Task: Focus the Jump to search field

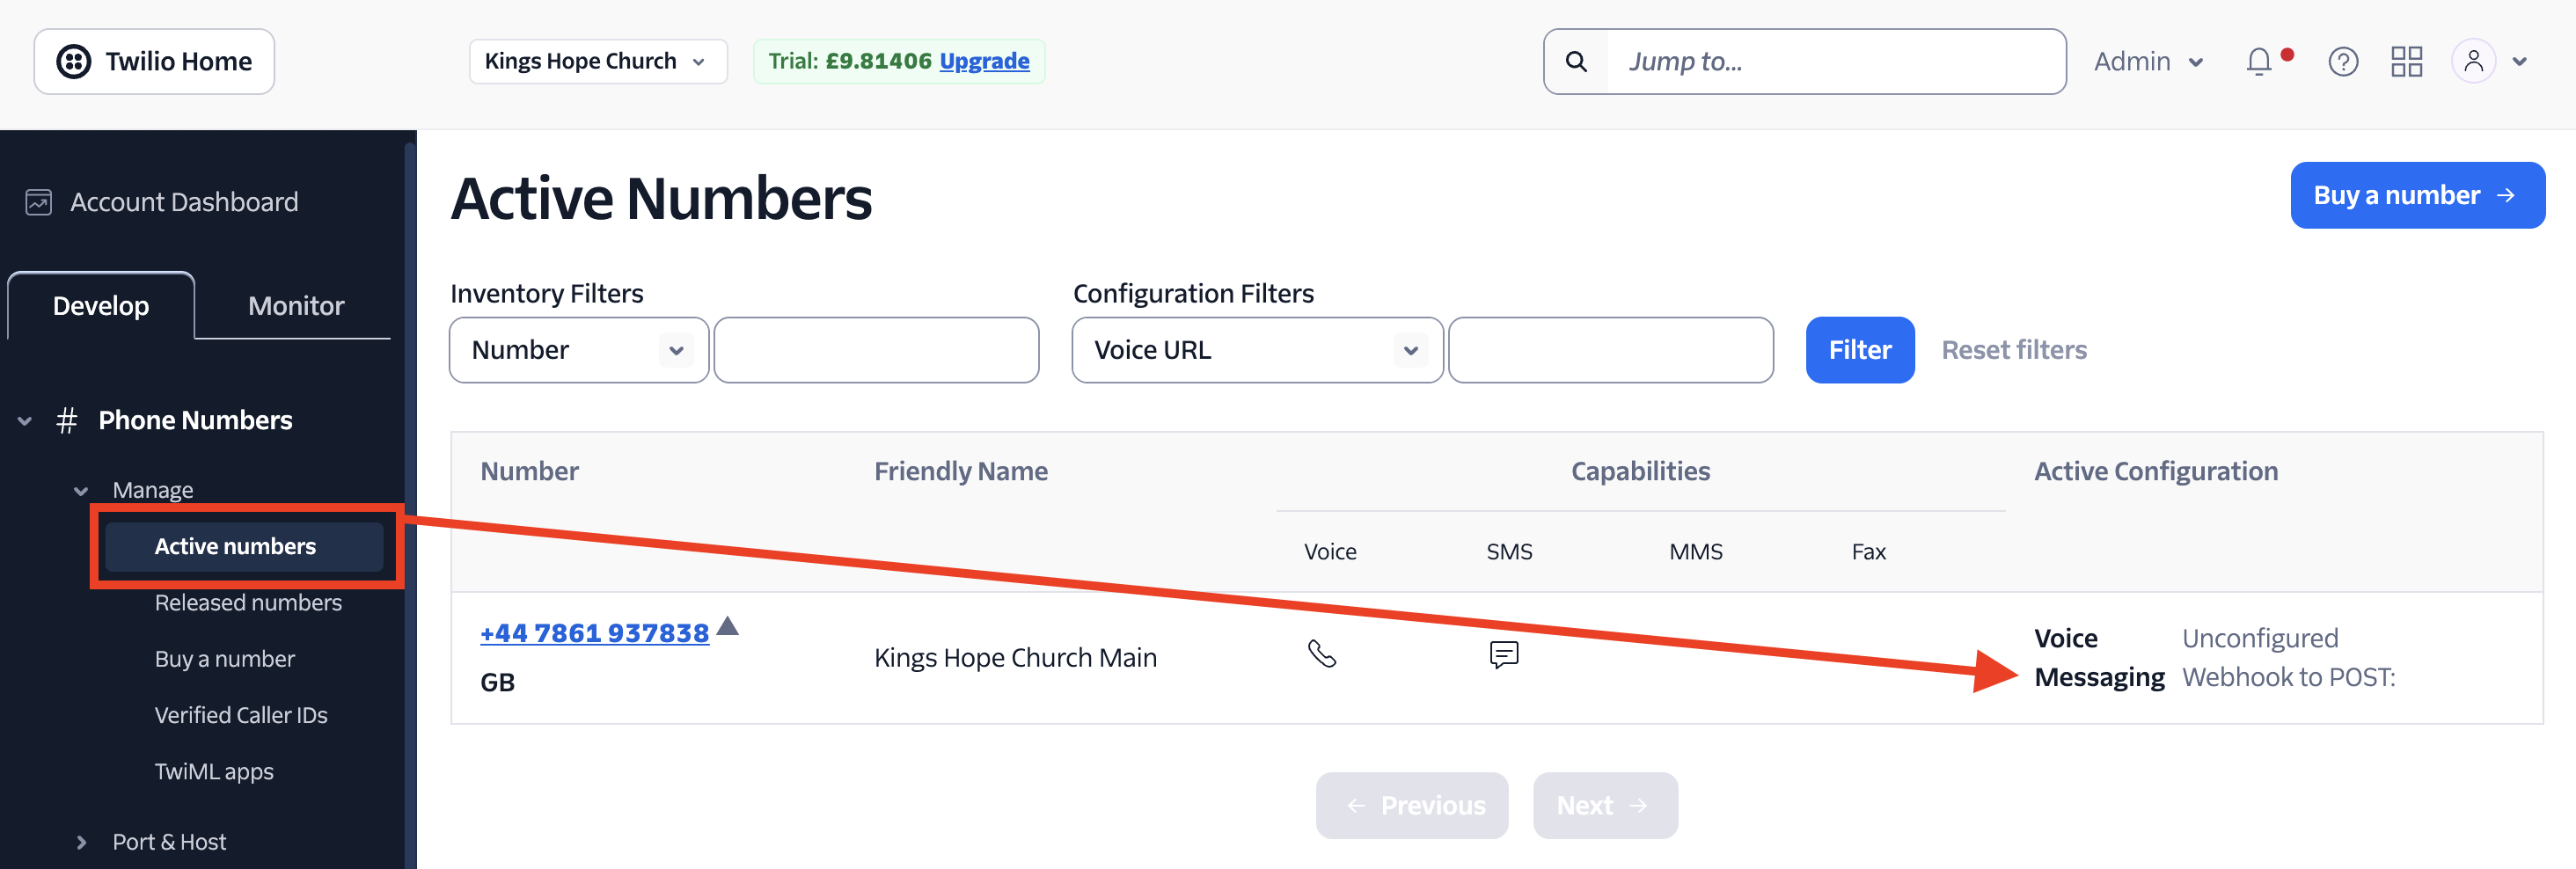Action: [x=1835, y=62]
